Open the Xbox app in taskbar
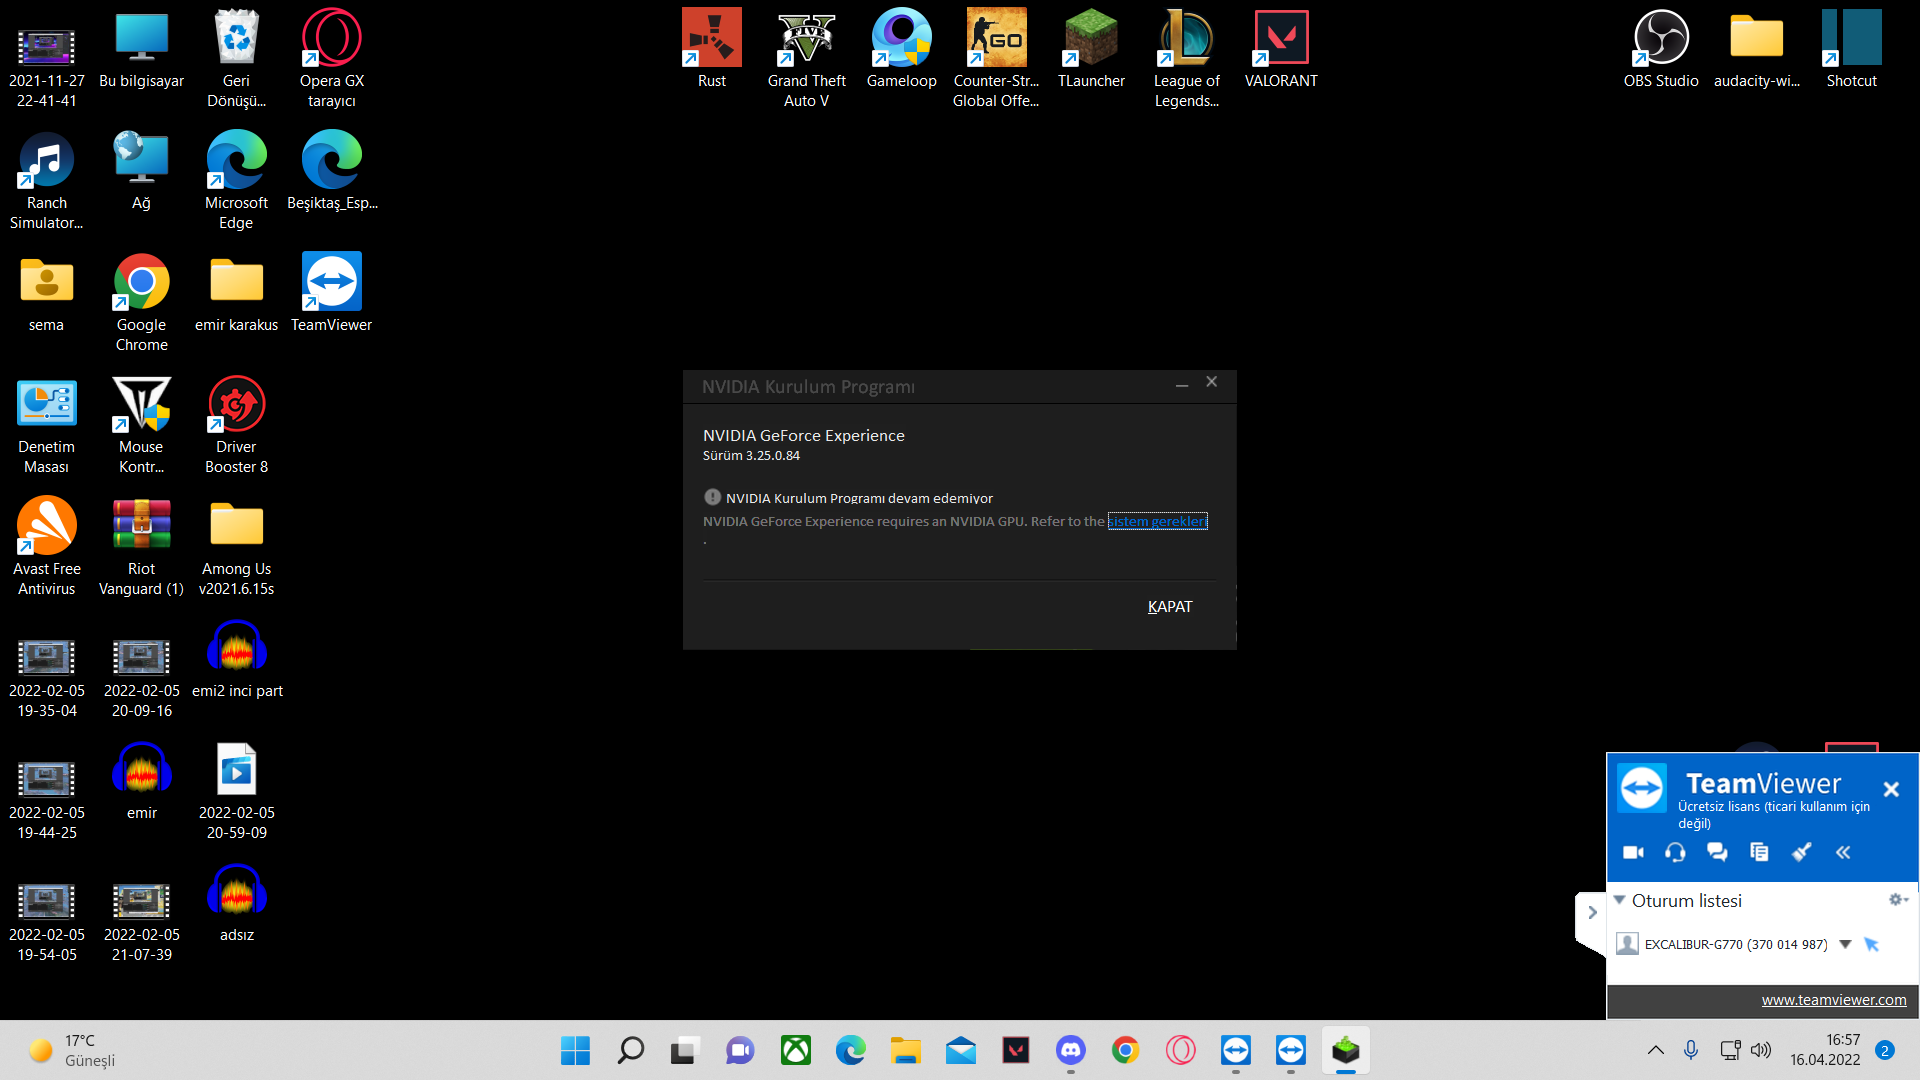1920x1080 pixels. (796, 1050)
